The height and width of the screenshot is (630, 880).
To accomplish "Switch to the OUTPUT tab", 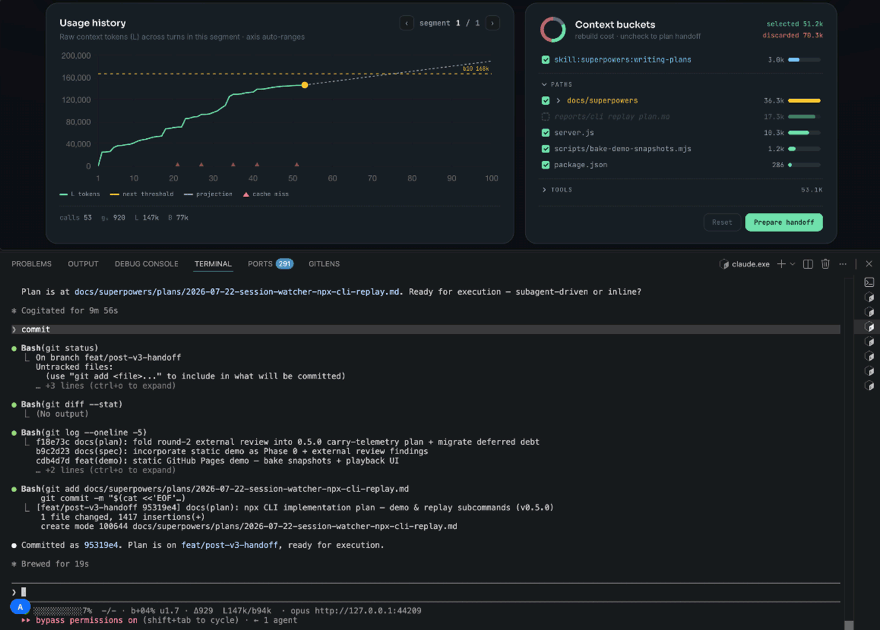I will point(83,264).
